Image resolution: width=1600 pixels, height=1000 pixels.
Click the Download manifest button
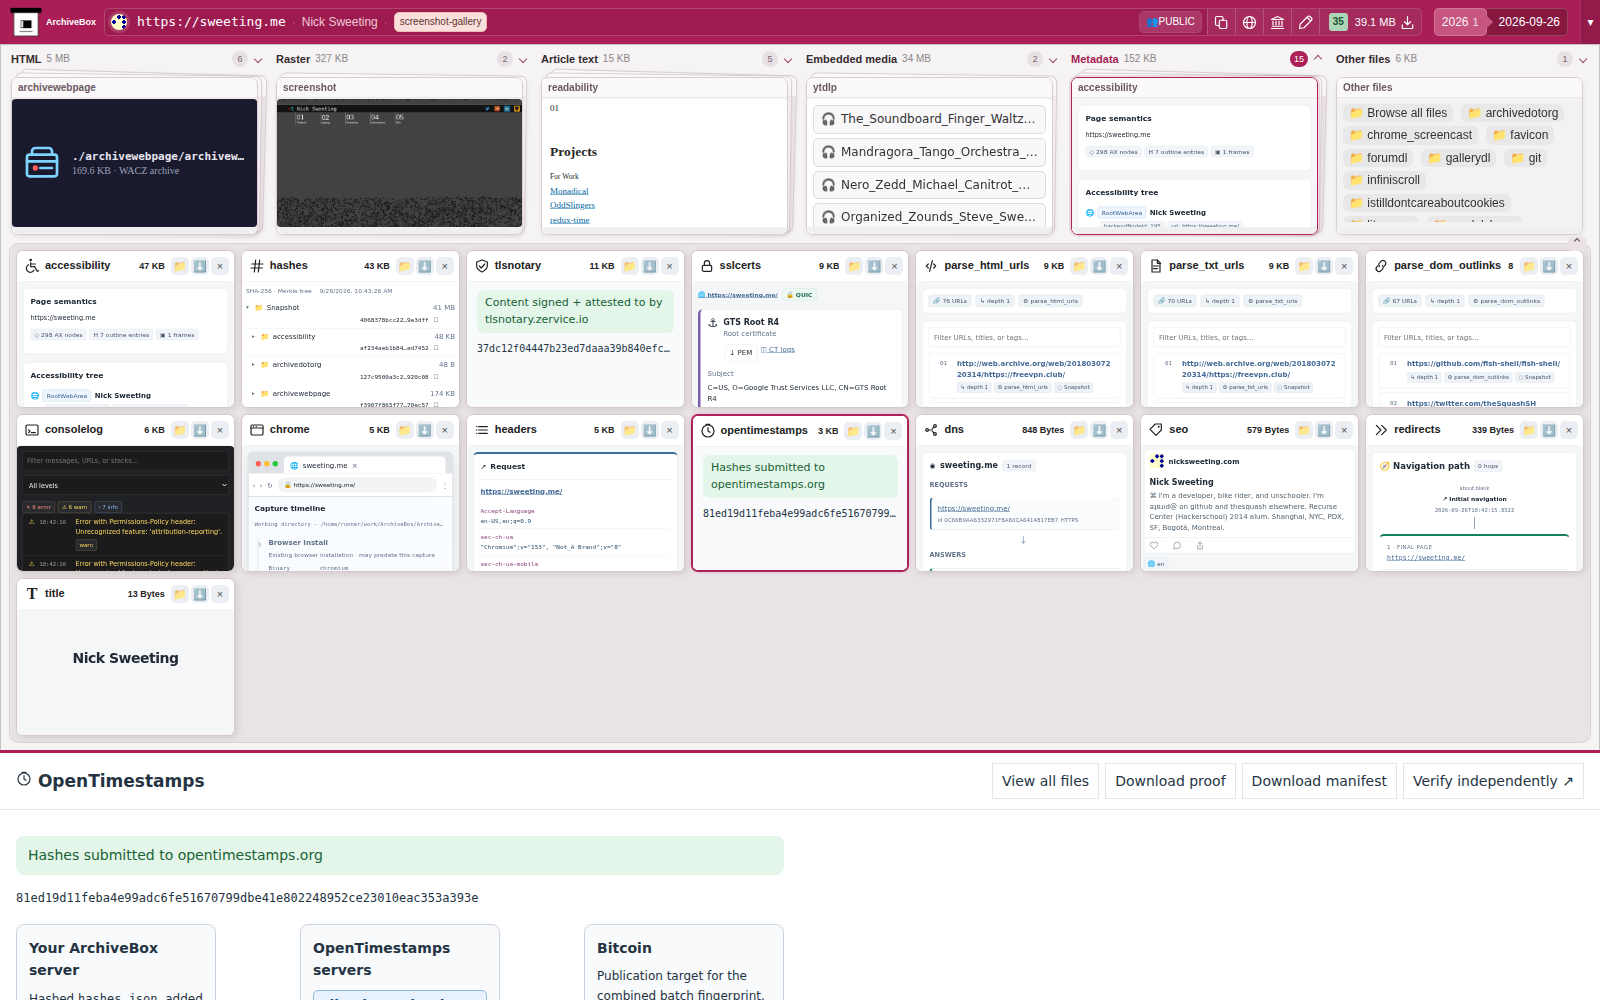(x=1319, y=781)
